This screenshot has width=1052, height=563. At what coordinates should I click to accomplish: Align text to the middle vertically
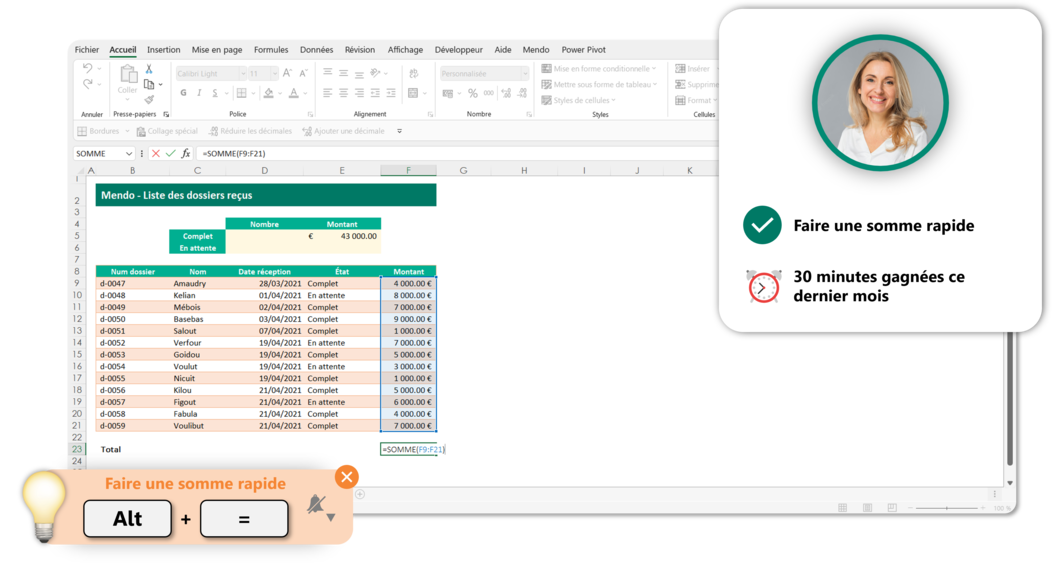point(344,72)
